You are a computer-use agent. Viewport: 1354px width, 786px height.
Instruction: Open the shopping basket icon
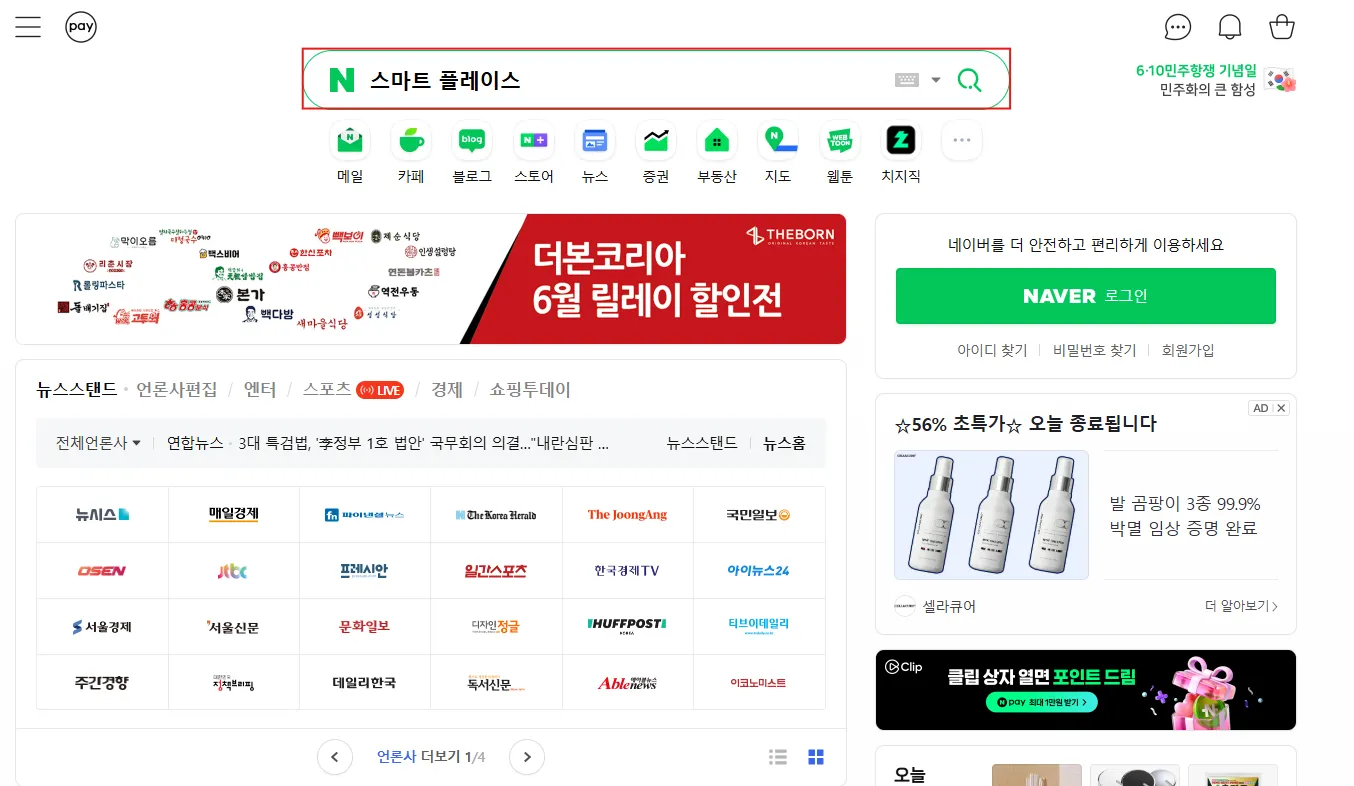(1282, 27)
